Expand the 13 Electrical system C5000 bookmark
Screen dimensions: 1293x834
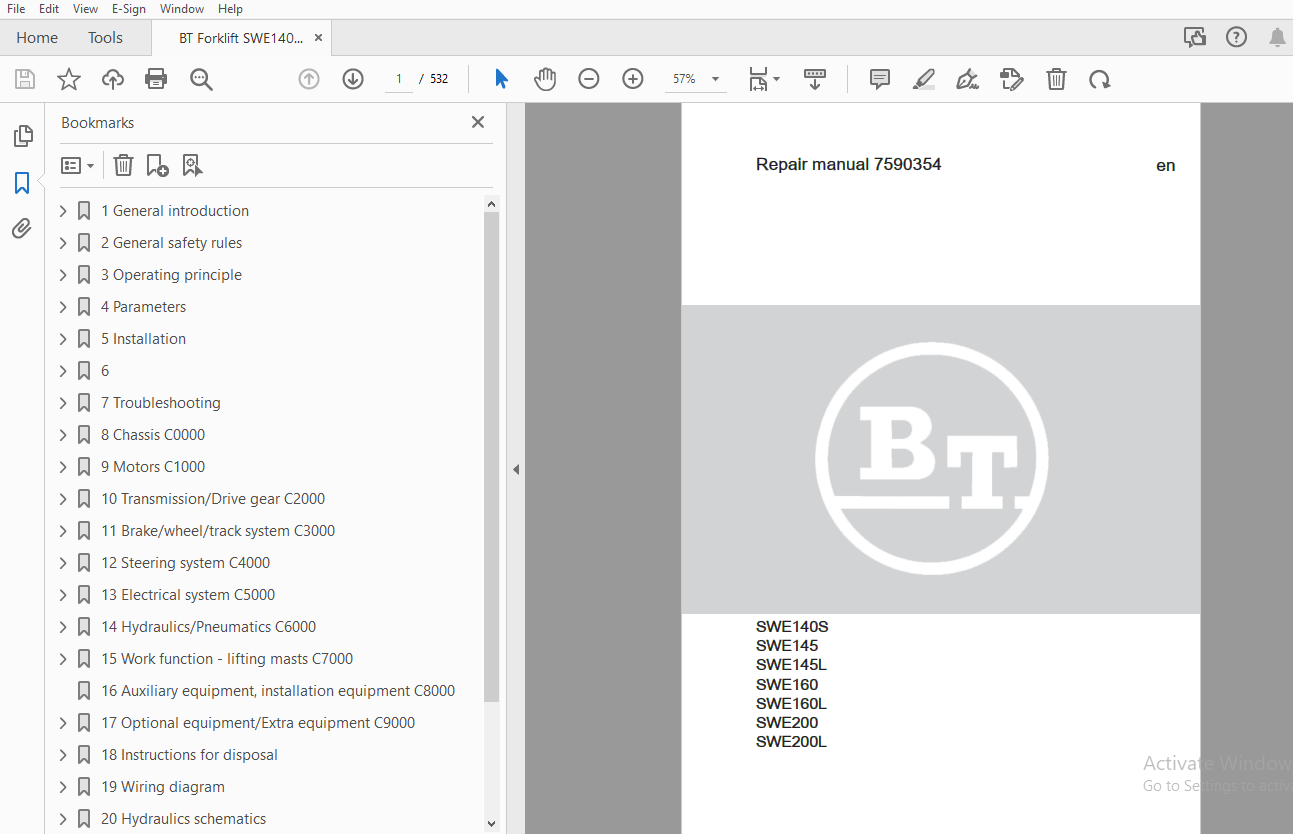point(63,595)
